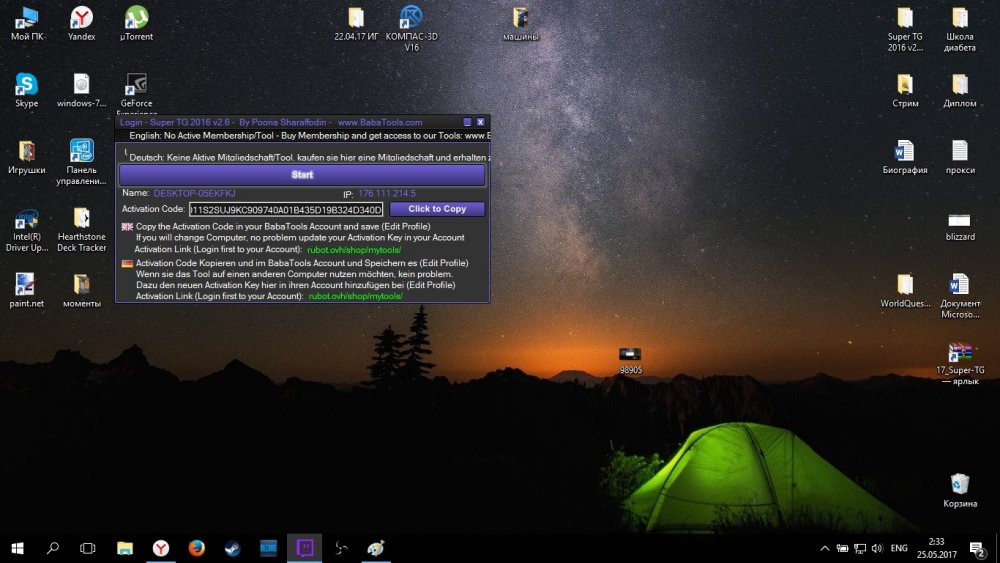The height and width of the screenshot is (563, 1000).
Task: Expand hidden system tray icons
Action: coord(825,548)
